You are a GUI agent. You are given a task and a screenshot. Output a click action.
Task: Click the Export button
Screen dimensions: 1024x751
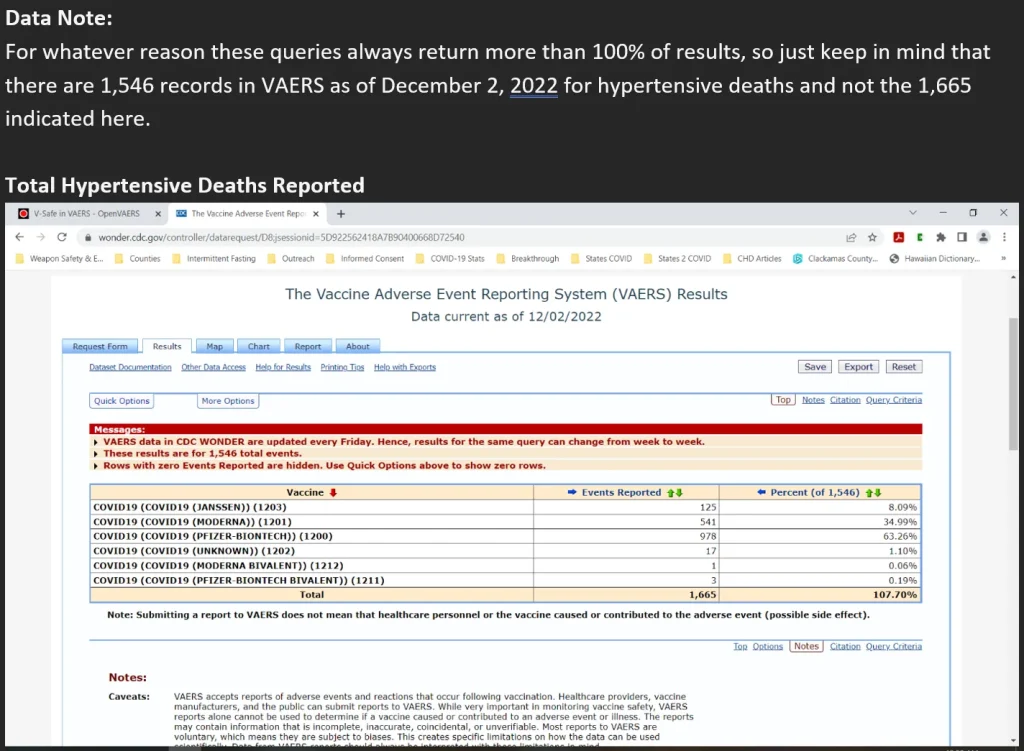click(858, 367)
